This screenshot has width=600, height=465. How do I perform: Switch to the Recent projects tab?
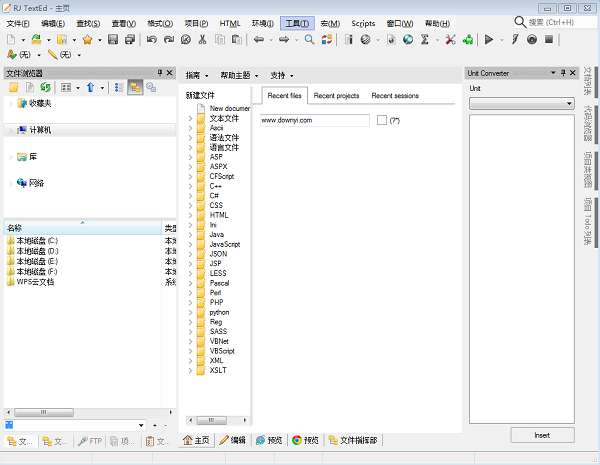click(336, 96)
